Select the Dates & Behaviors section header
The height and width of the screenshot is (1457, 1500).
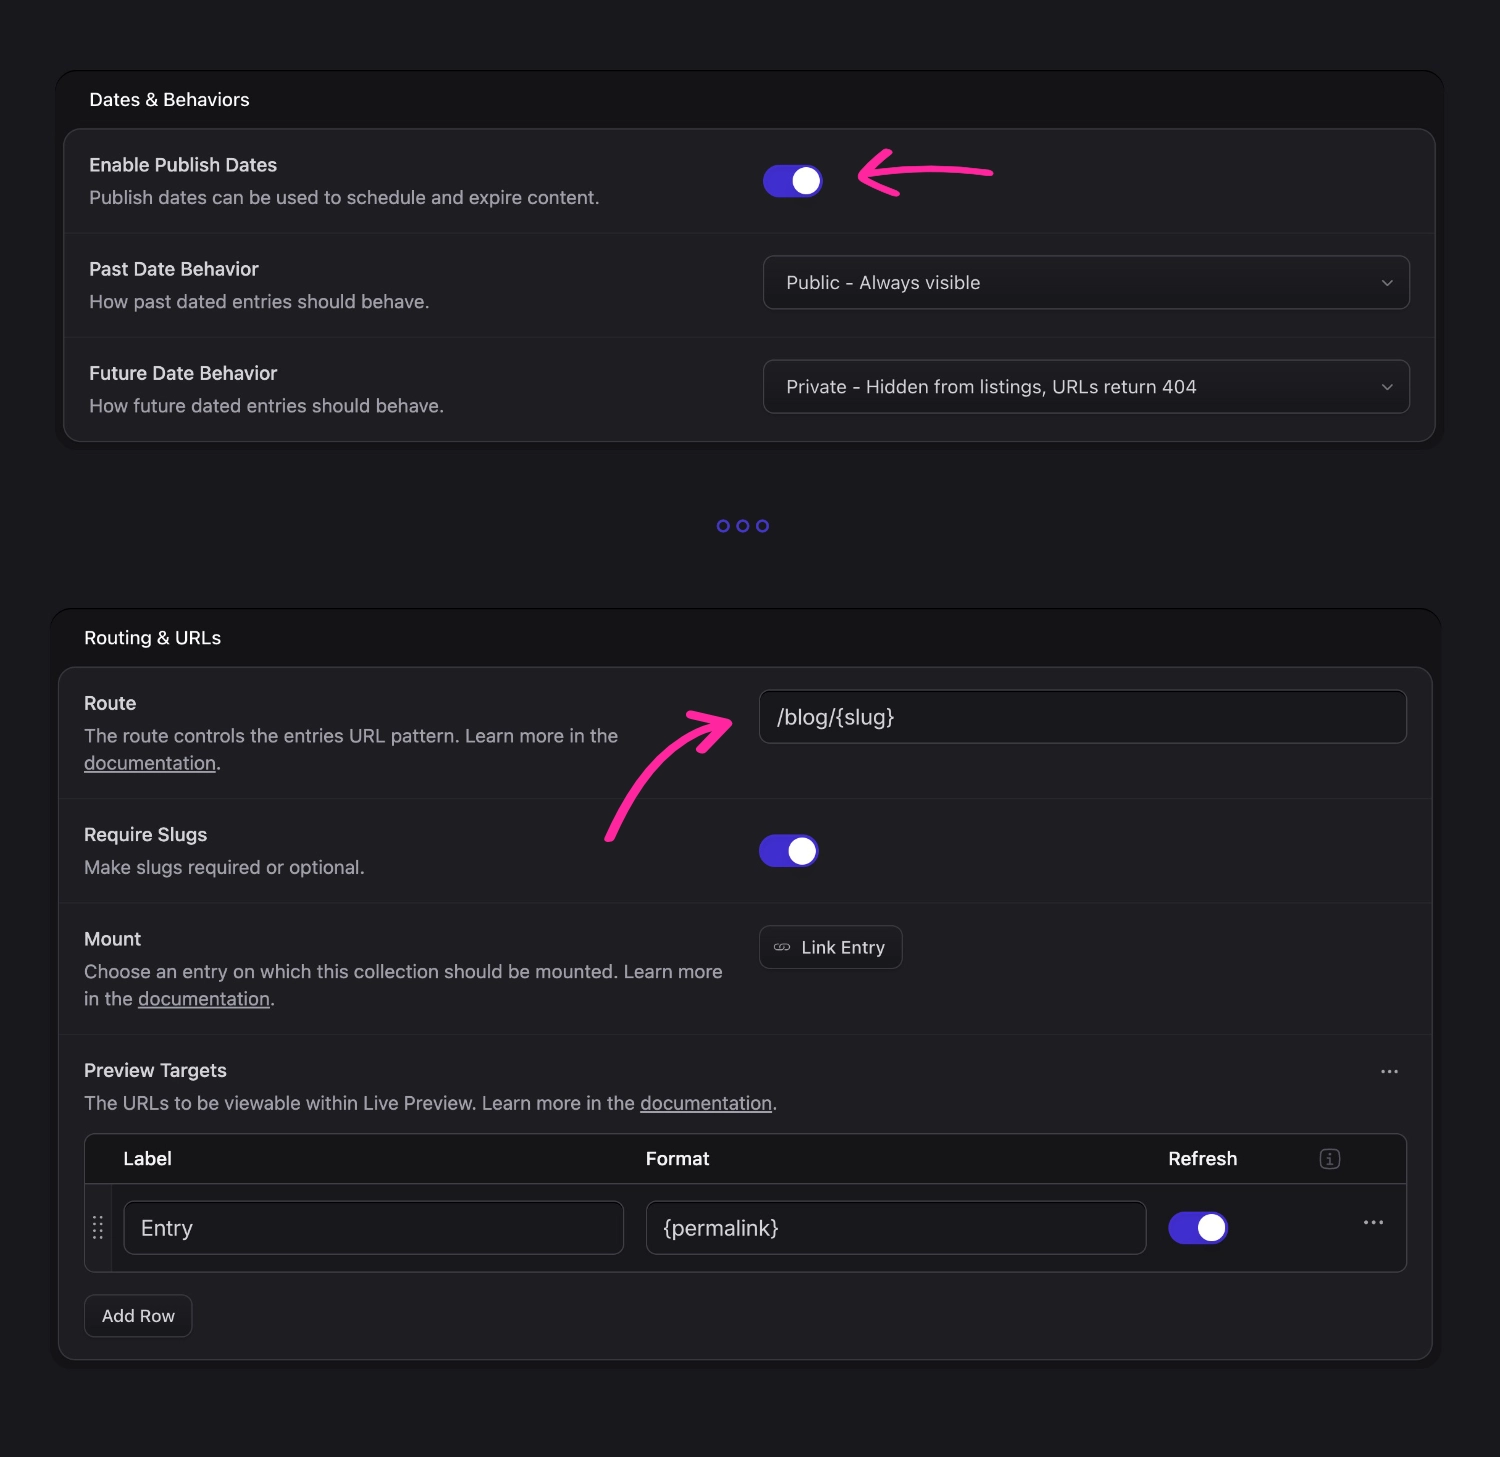tap(169, 99)
